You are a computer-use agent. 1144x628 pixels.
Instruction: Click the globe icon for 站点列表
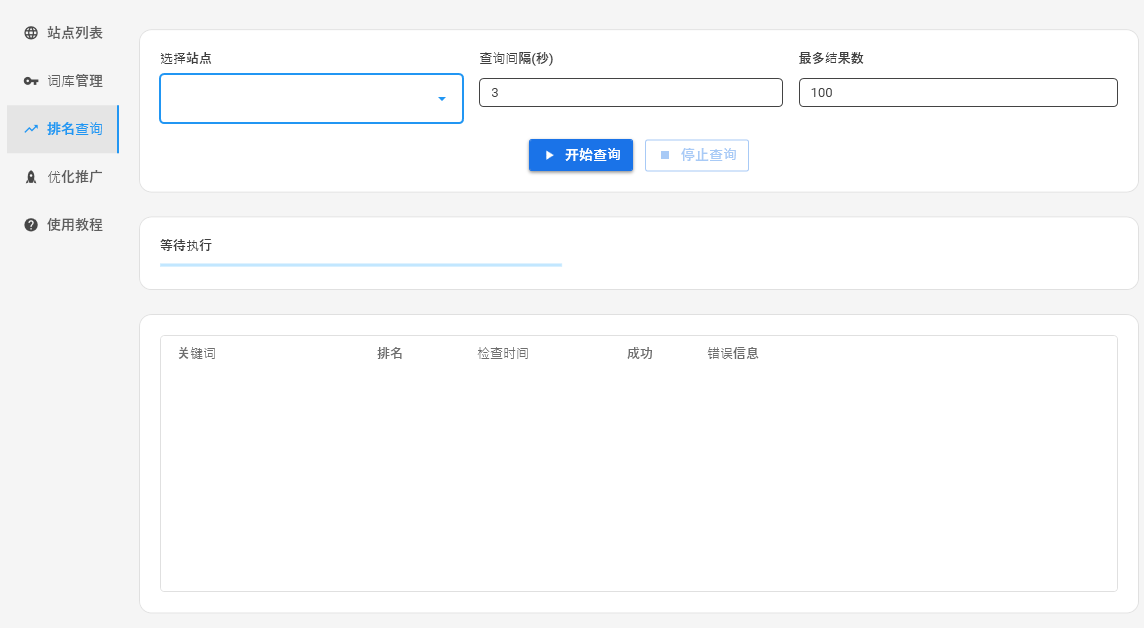[x=31, y=33]
